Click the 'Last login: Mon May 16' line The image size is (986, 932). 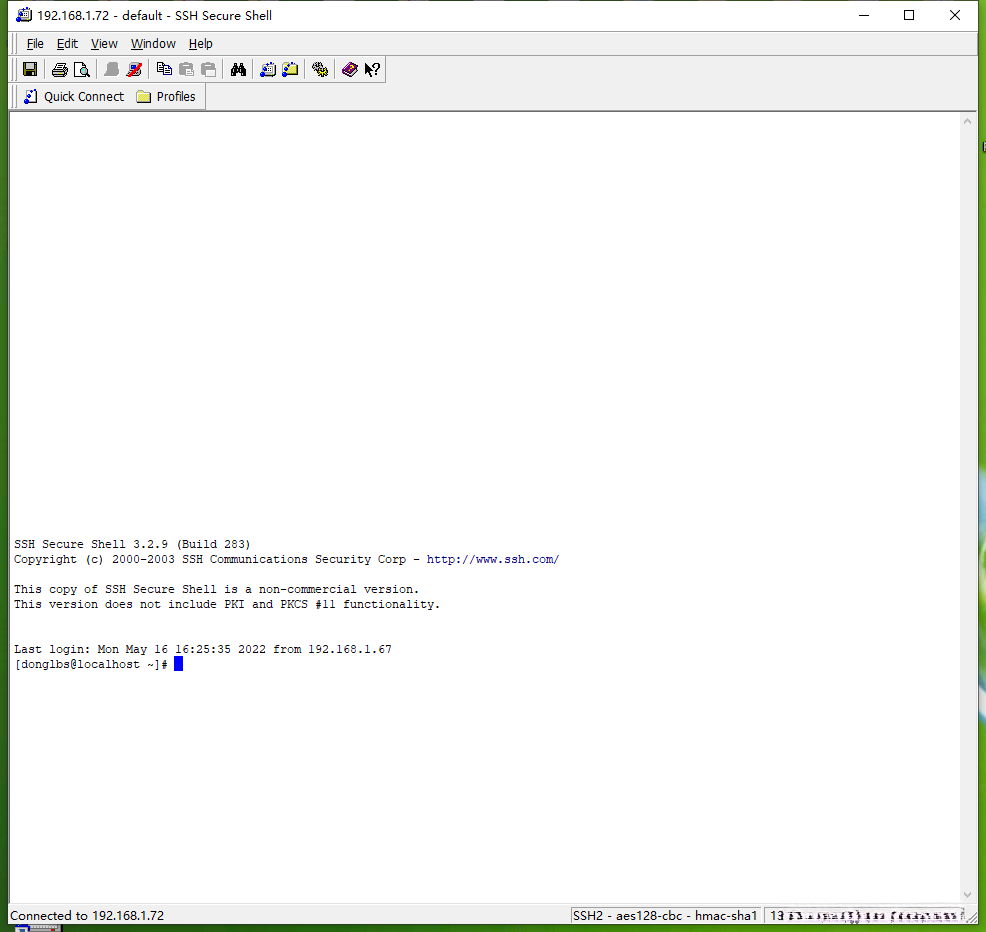point(203,649)
